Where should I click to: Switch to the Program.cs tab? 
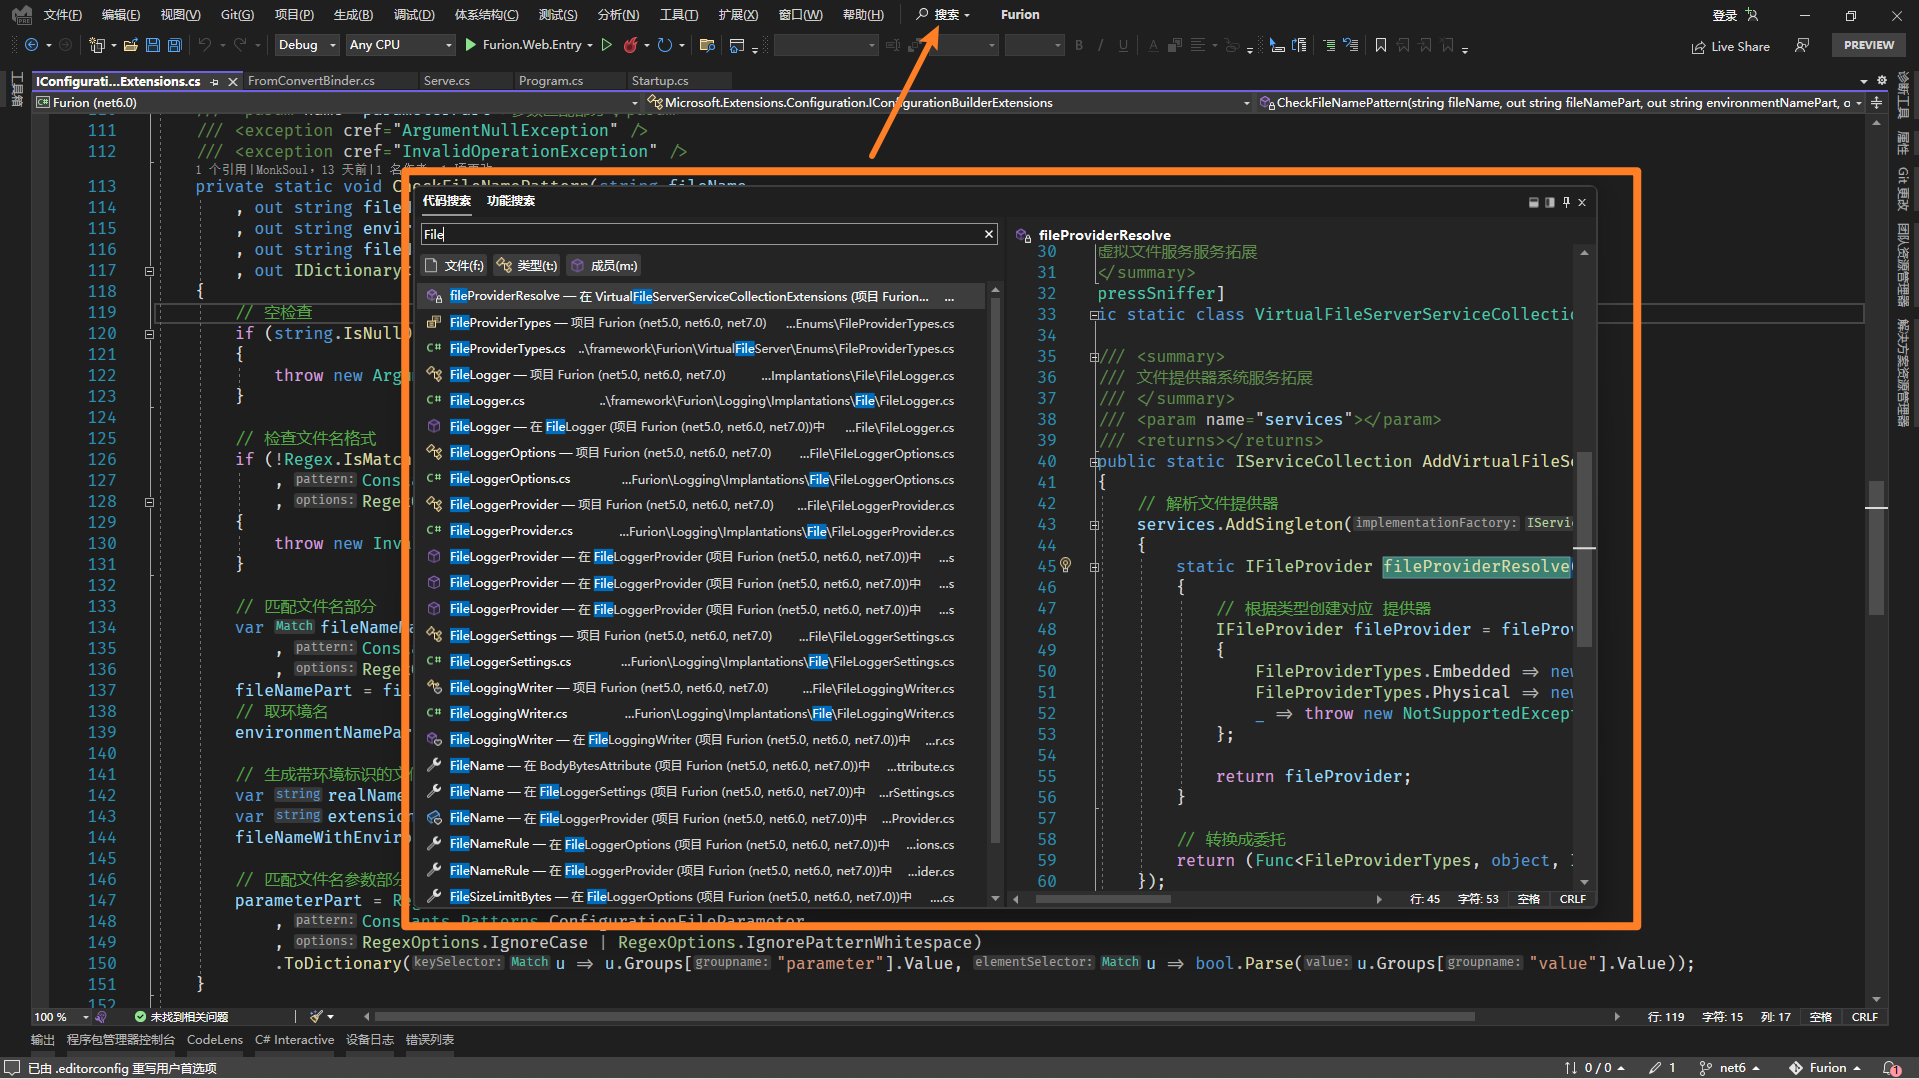pos(551,81)
